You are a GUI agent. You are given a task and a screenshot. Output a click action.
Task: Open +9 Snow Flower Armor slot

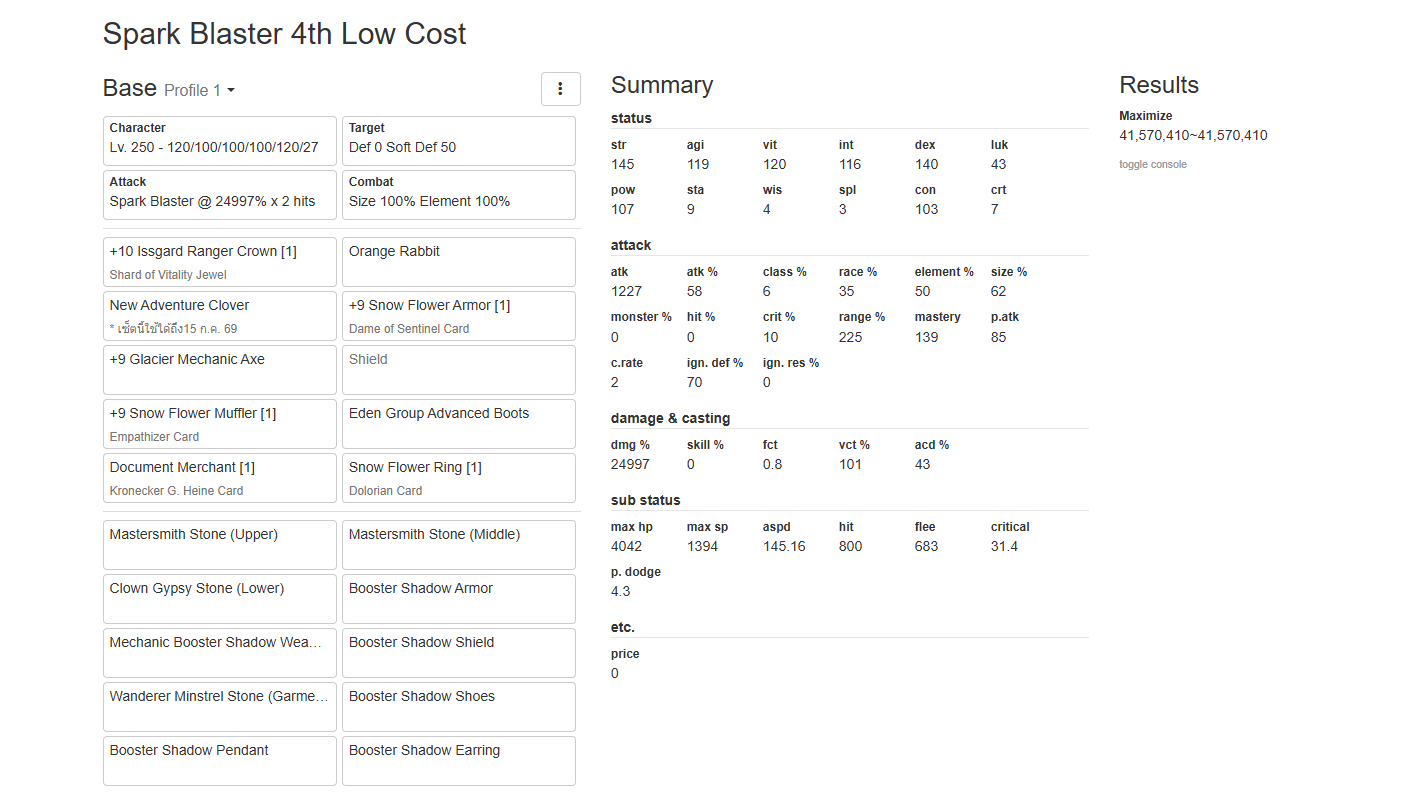[x=458, y=316]
